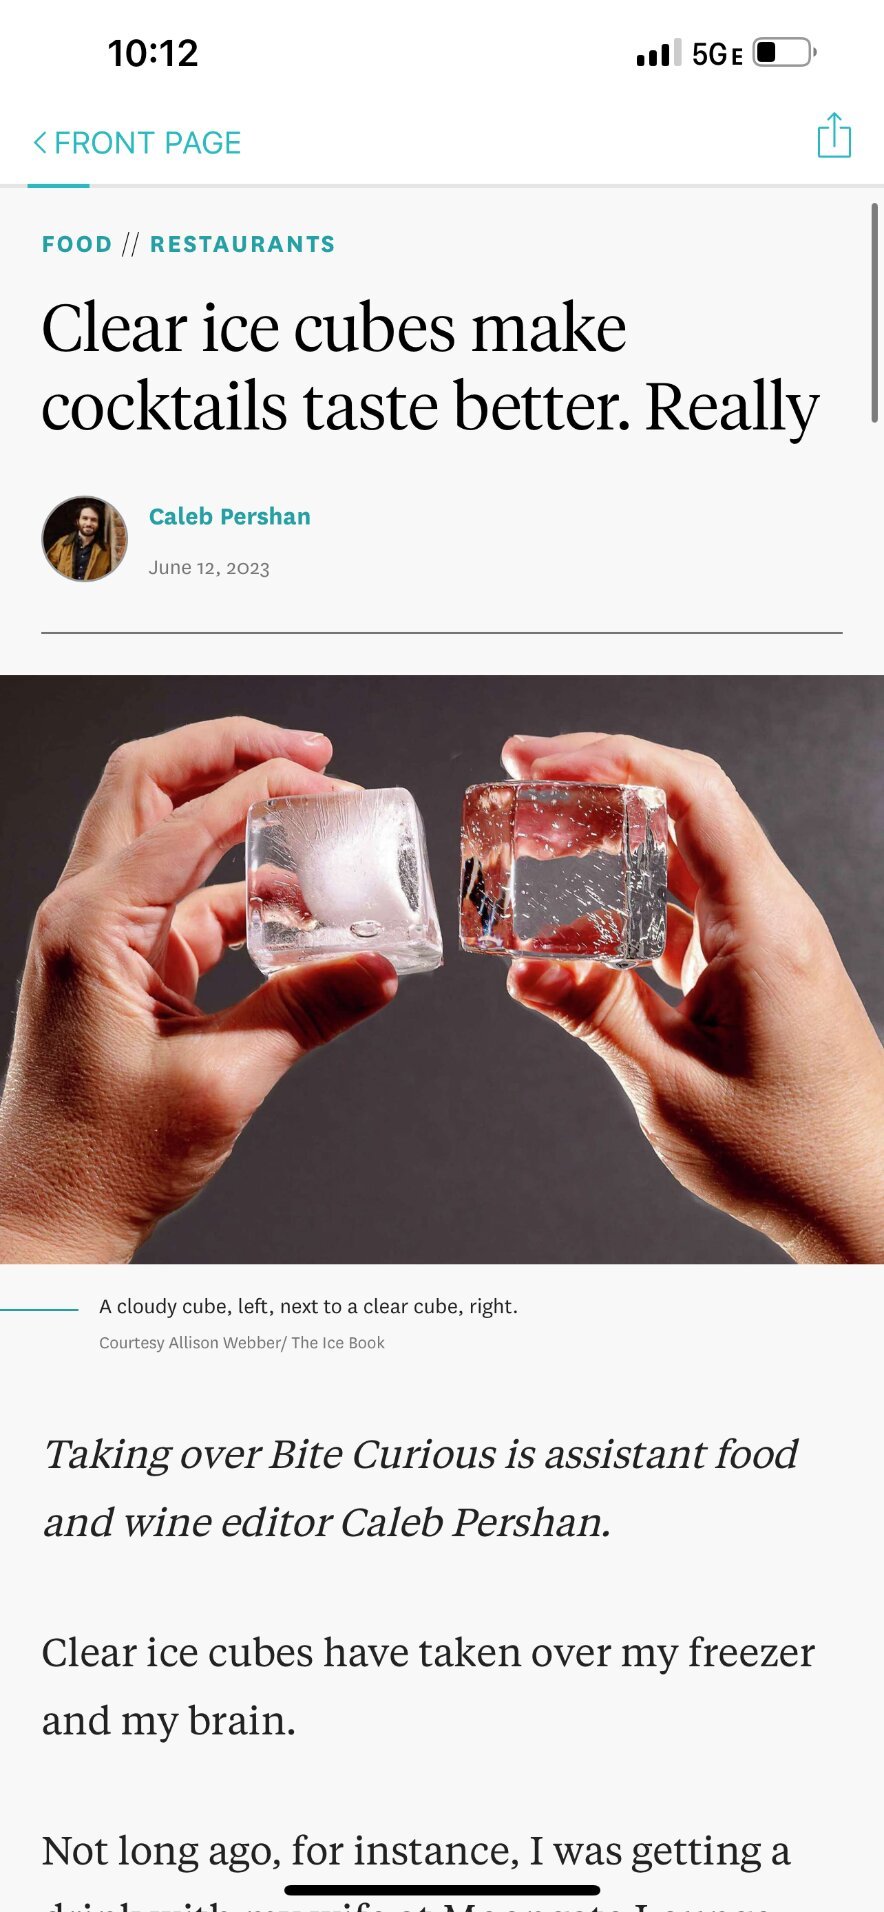Tap the photo caption about cloudy cube
884x1912 pixels.
308,1306
